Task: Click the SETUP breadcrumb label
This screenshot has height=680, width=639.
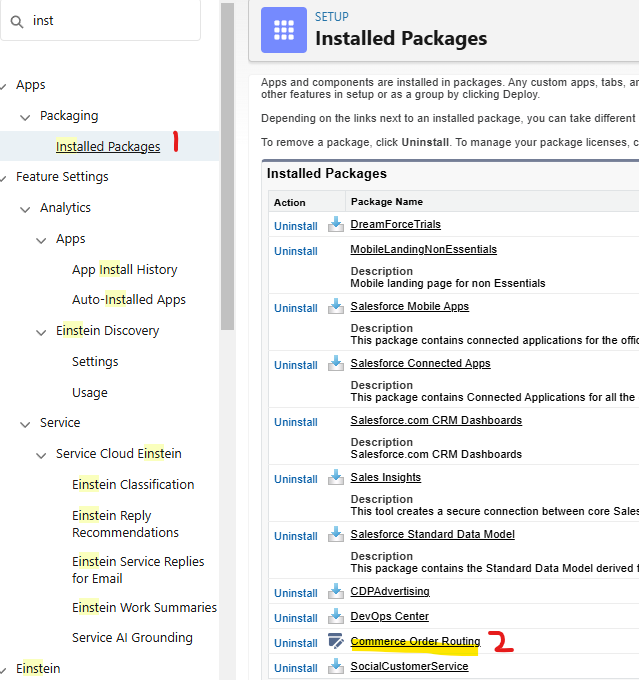Action: click(332, 17)
